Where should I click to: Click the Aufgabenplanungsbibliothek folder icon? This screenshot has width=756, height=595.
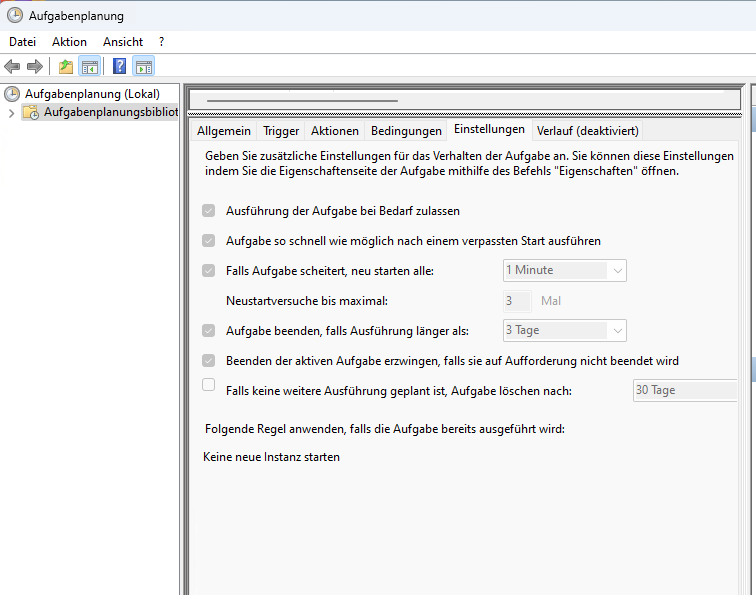[x=31, y=112]
